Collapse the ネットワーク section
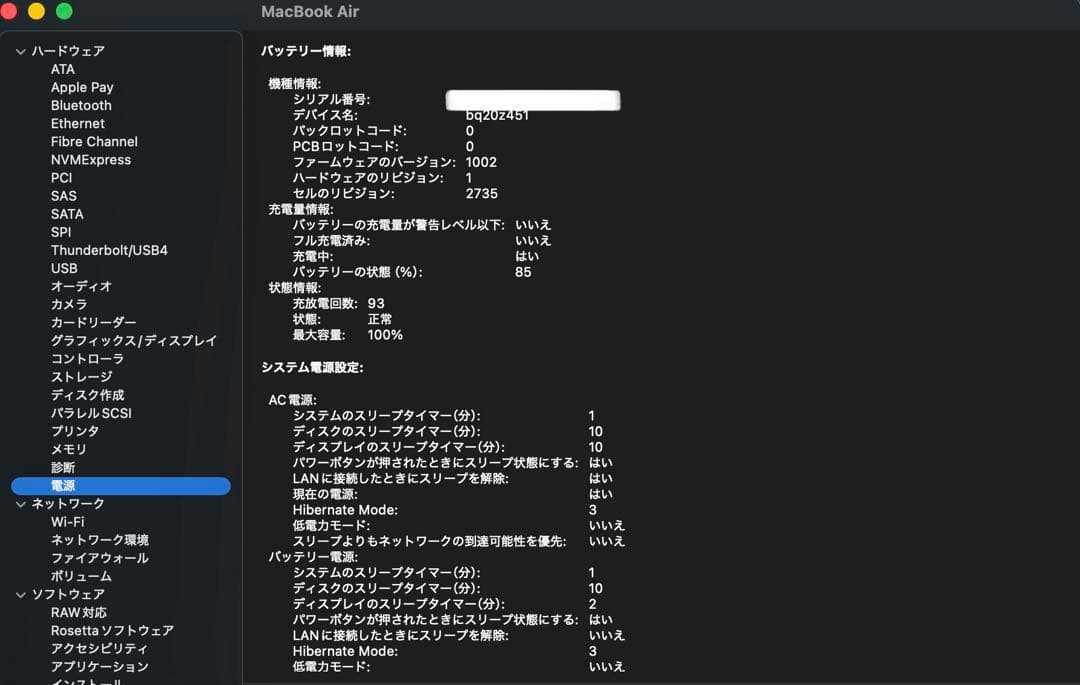 tap(20, 503)
